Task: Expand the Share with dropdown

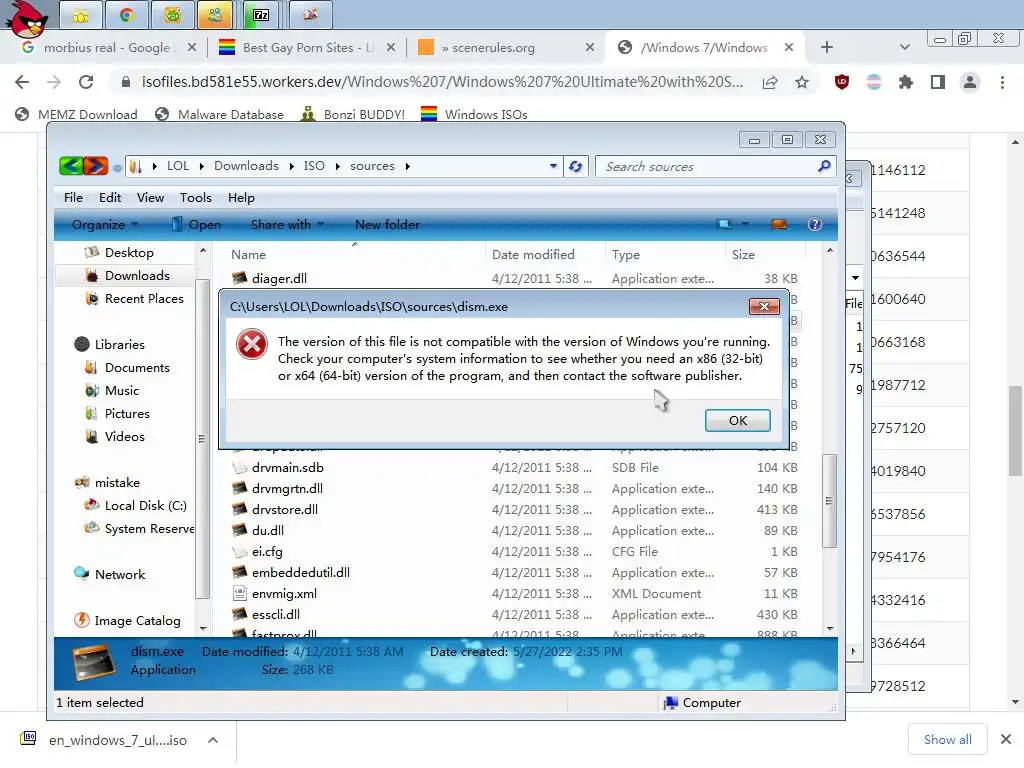Action: (287, 224)
